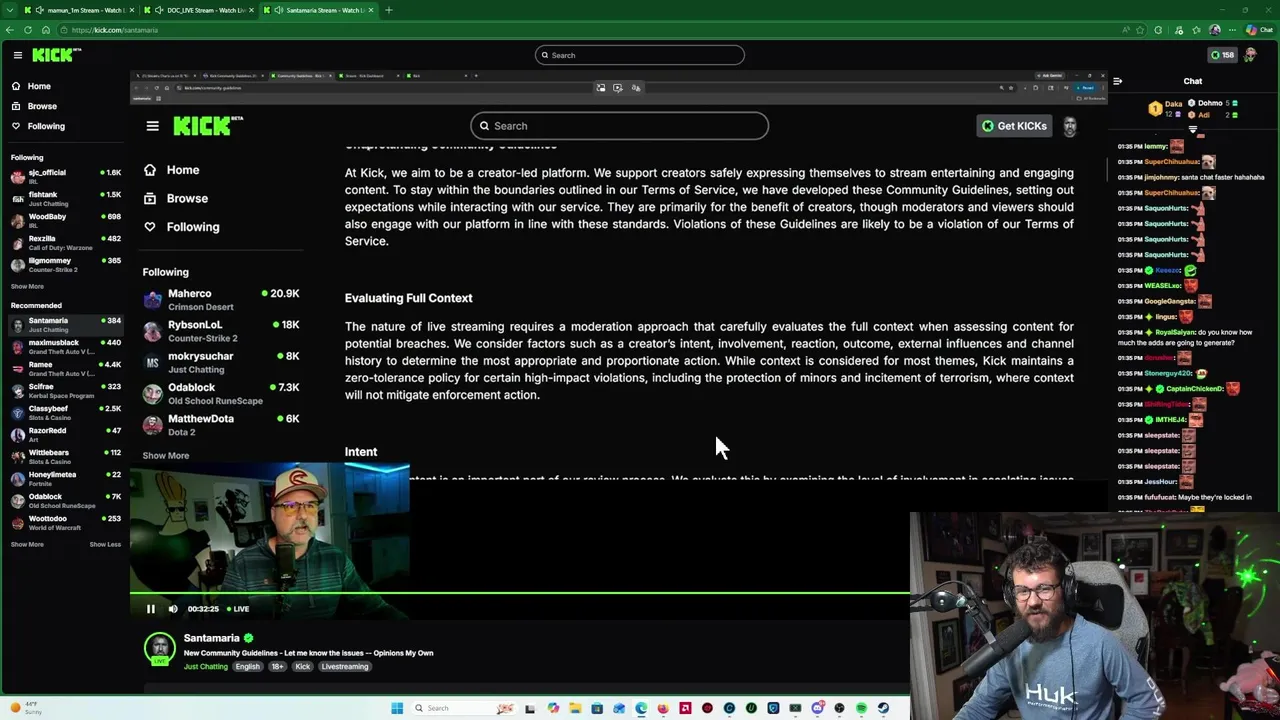The height and width of the screenshot is (720, 1280).
Task: Open Discord from the taskbar
Action: pos(817,708)
